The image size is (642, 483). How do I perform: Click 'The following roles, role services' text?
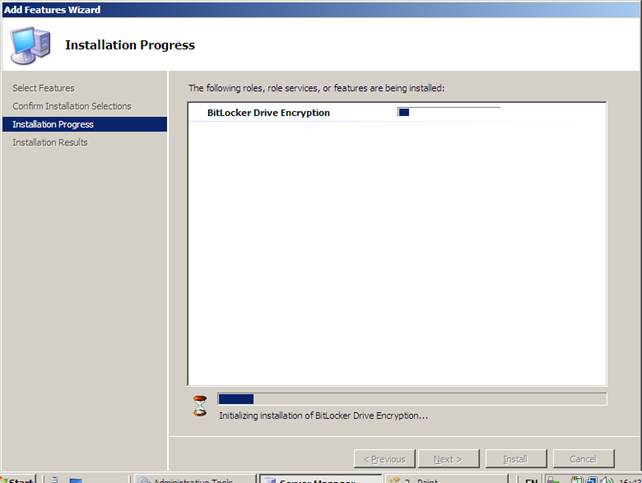point(316,88)
